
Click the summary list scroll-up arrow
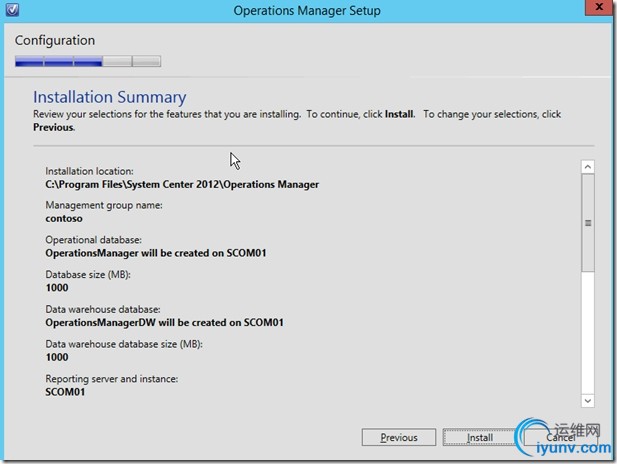click(588, 167)
